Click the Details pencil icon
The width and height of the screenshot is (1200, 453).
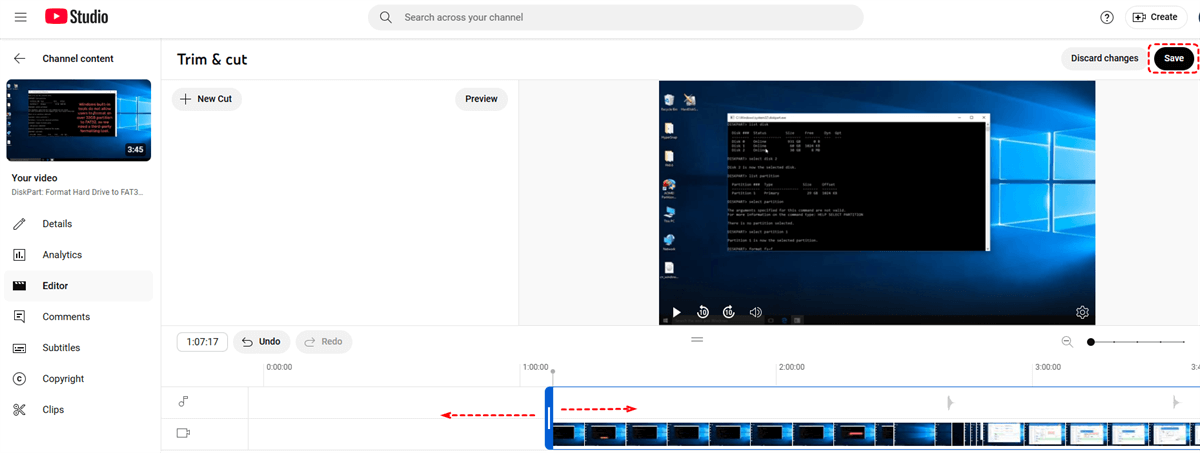click(x=19, y=224)
